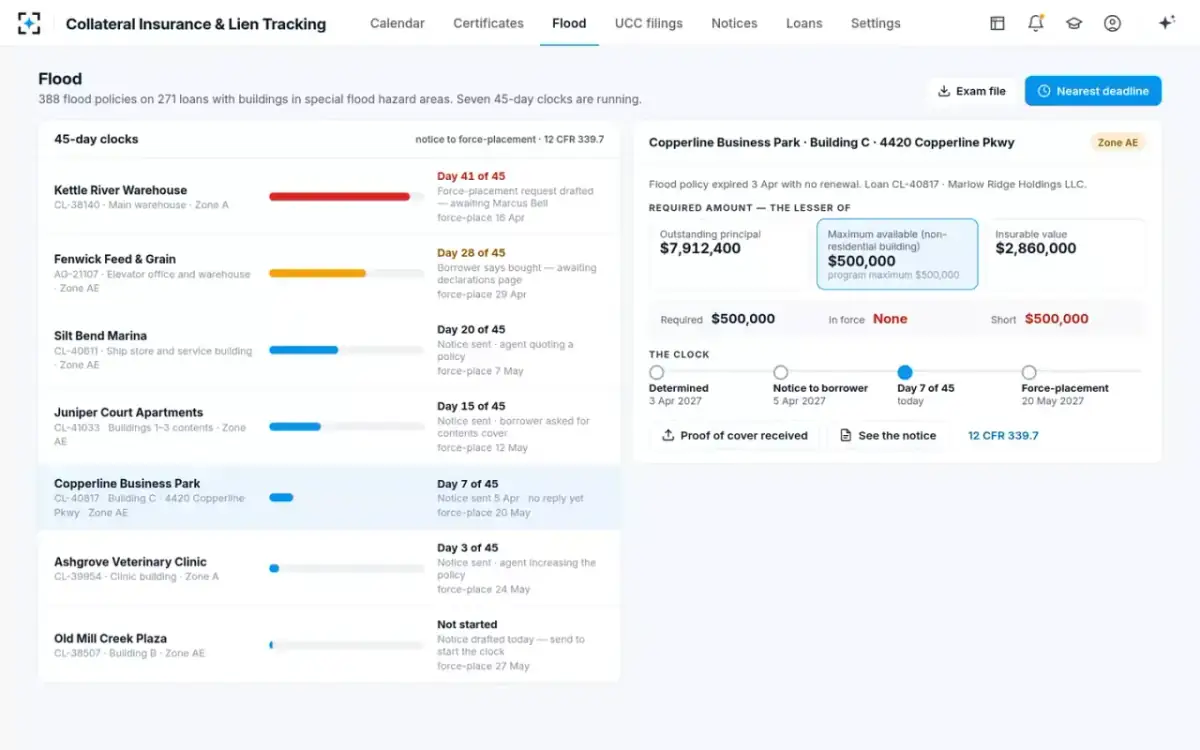Open the Settings tab
This screenshot has width=1200, height=750.
tap(875, 23)
